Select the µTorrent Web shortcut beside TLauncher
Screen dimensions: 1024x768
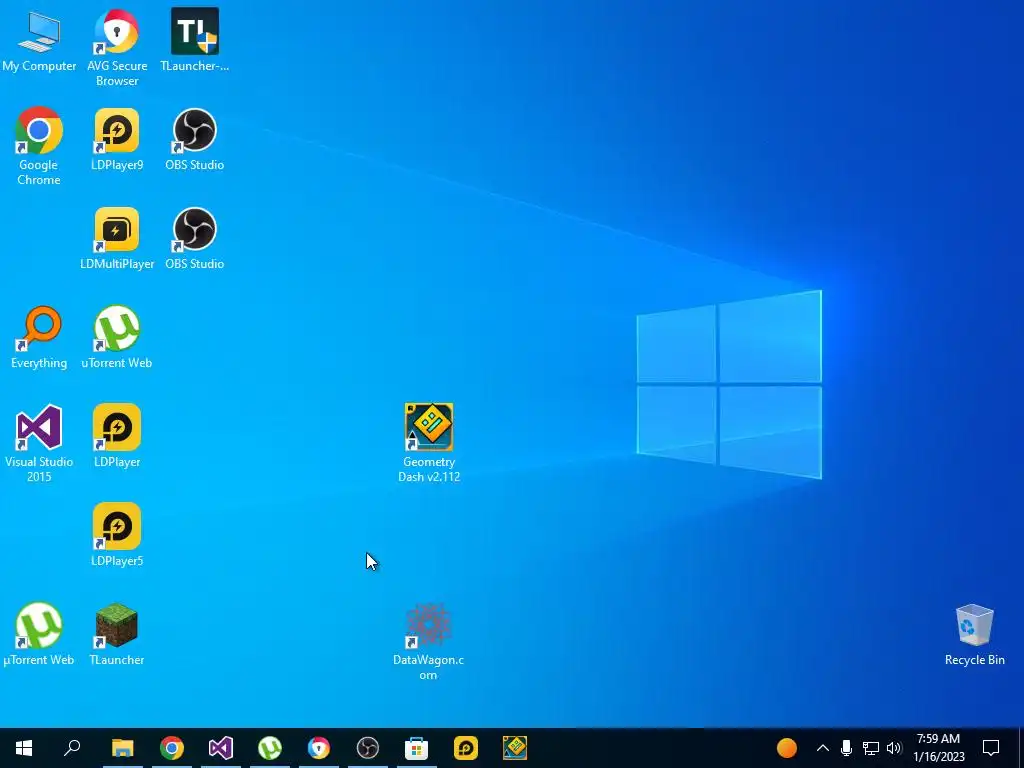tap(39, 635)
